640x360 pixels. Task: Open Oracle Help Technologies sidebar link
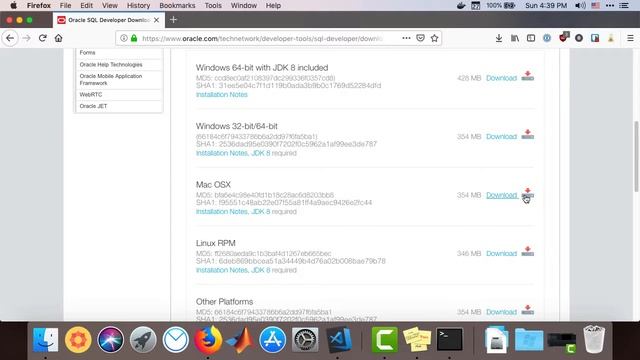pyautogui.click(x=111, y=64)
